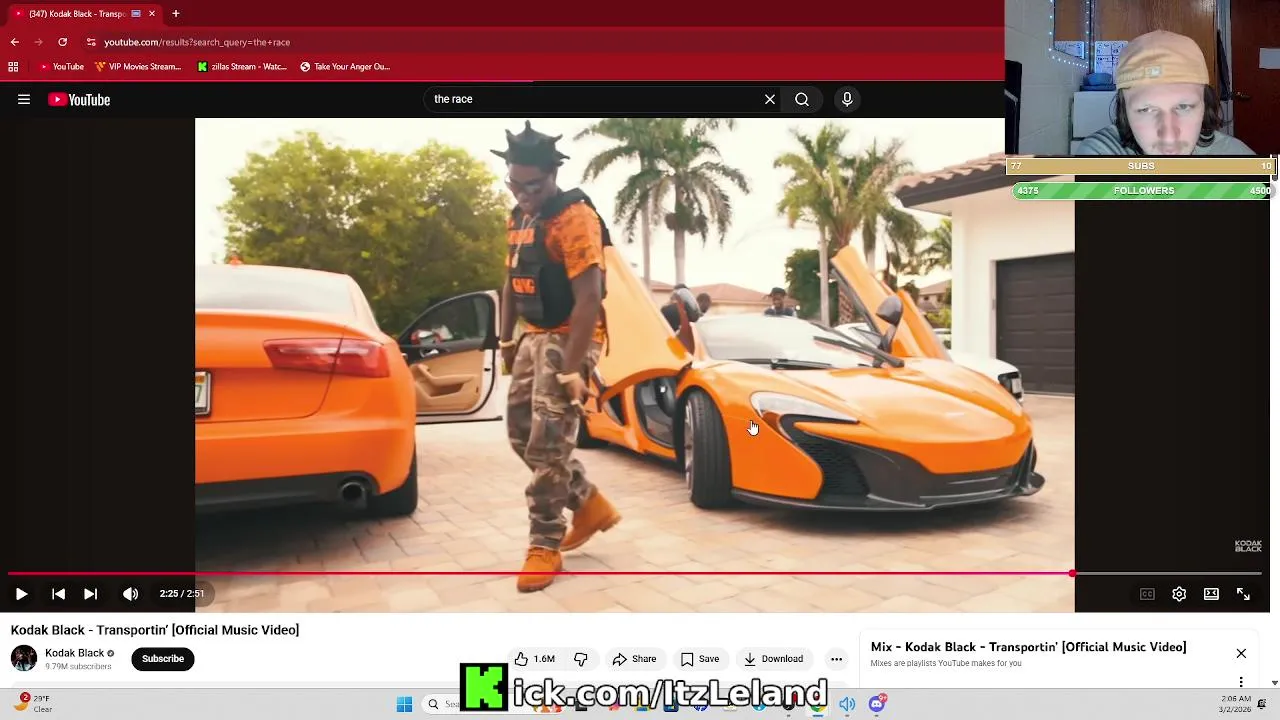The image size is (1280, 720).
Task: Open more actions three-dot menu
Action: [836, 659]
